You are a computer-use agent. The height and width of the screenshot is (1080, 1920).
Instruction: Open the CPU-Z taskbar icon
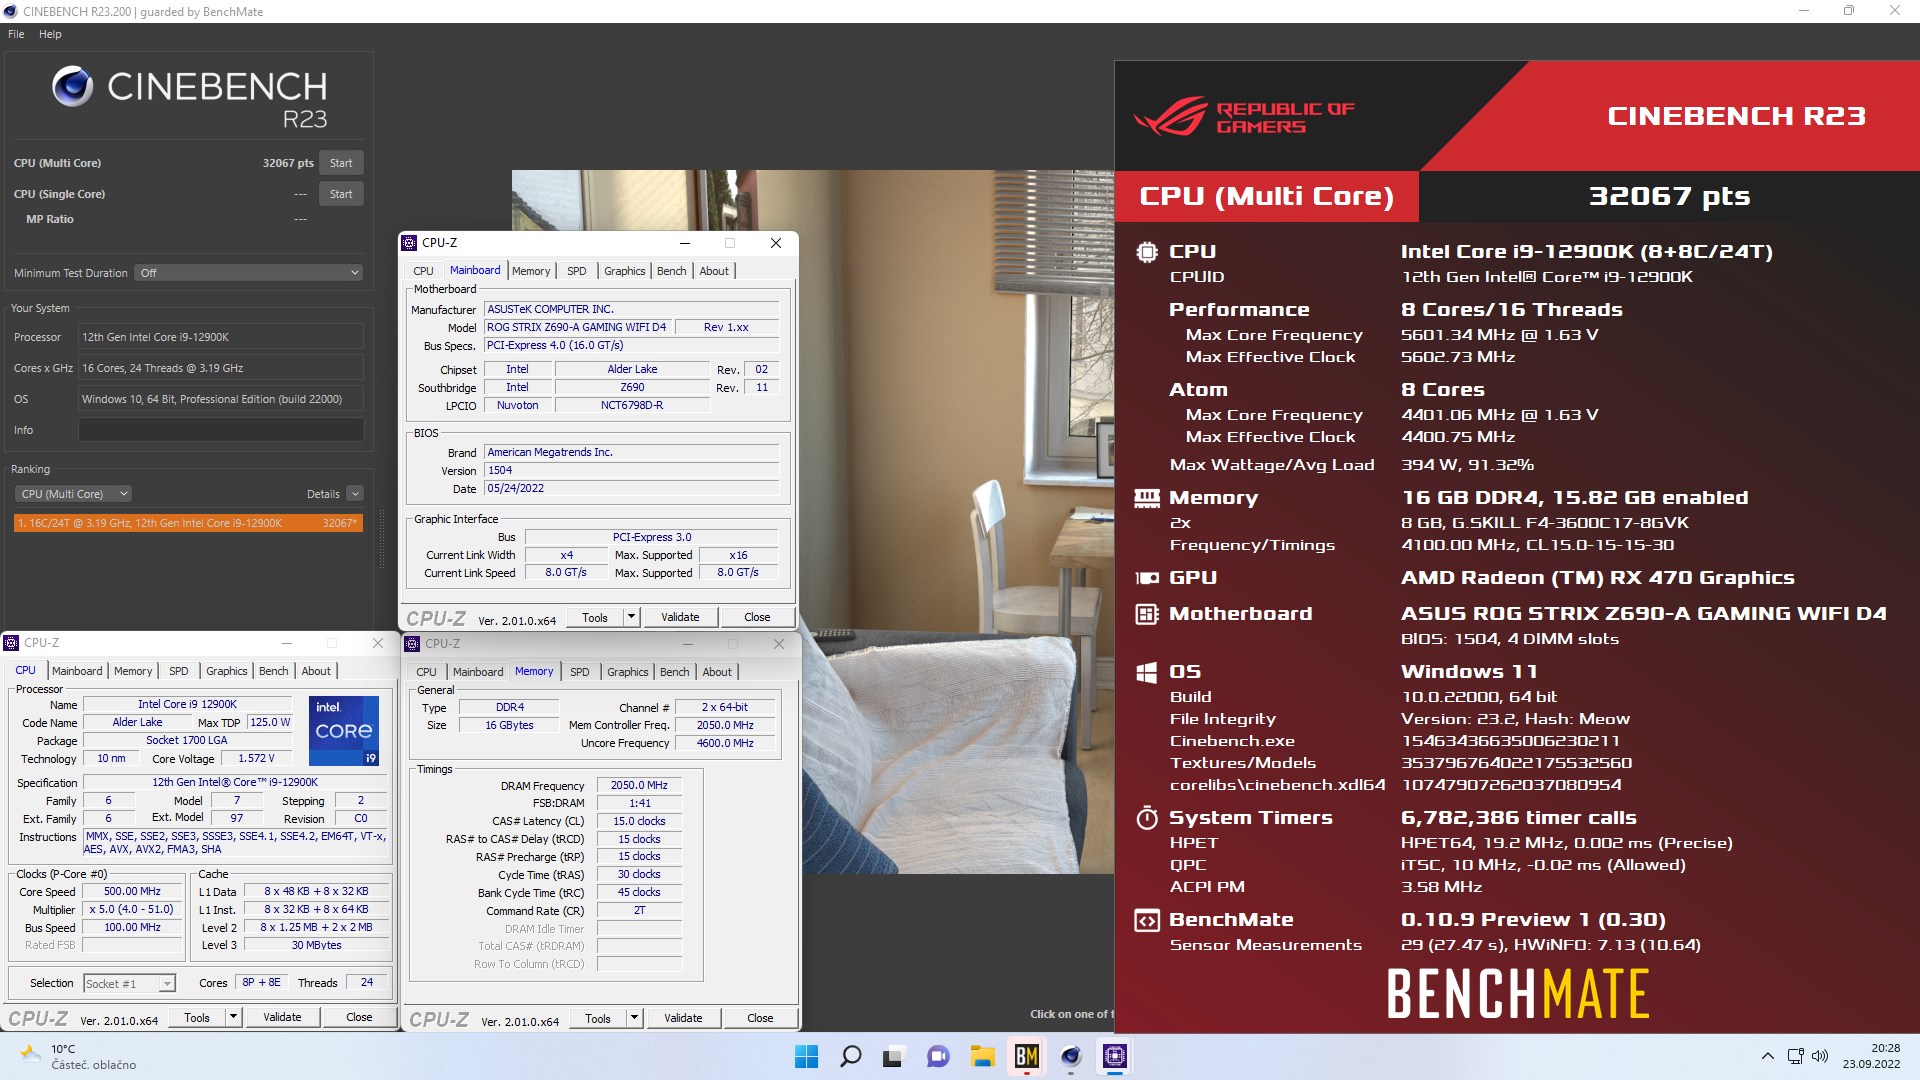[x=1115, y=1056]
